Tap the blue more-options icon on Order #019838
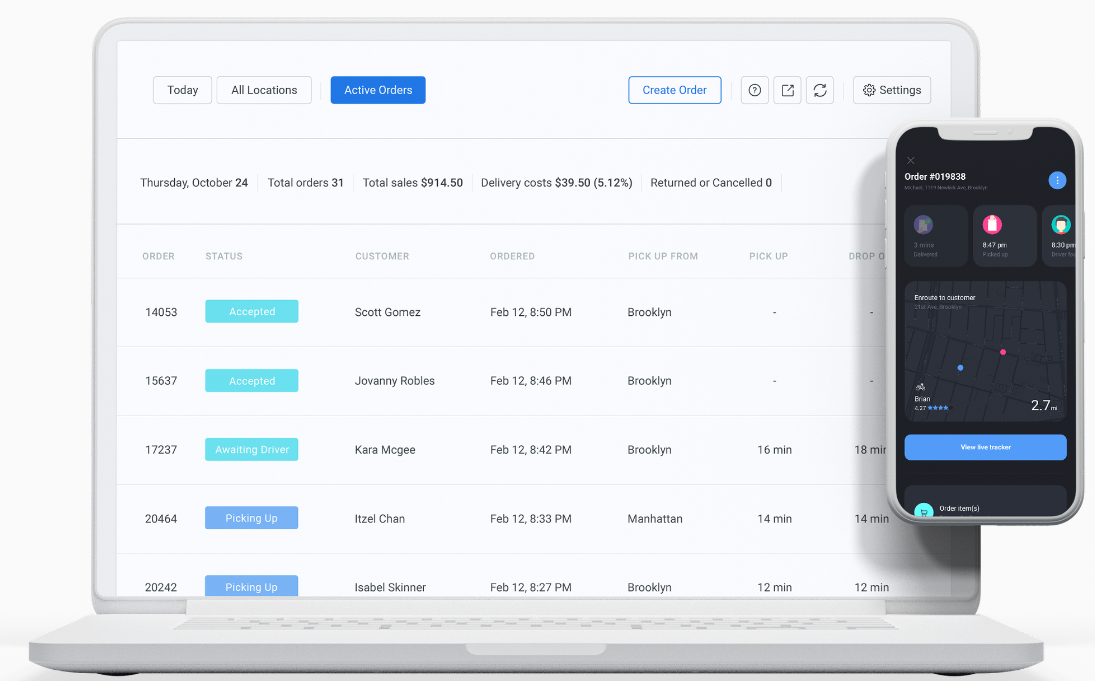 pos(1057,181)
